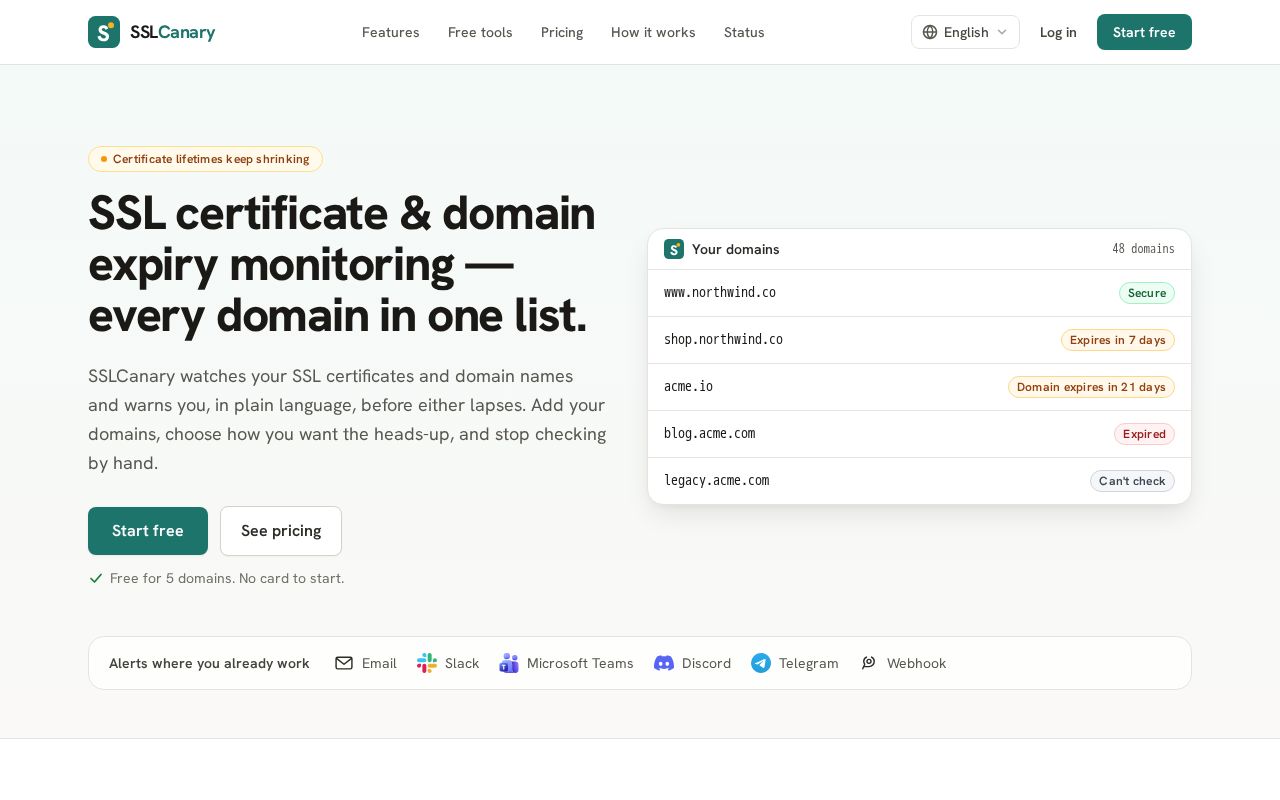Click the Expired status badge
Viewport: 1280px width, 800px height.
(x=1144, y=434)
